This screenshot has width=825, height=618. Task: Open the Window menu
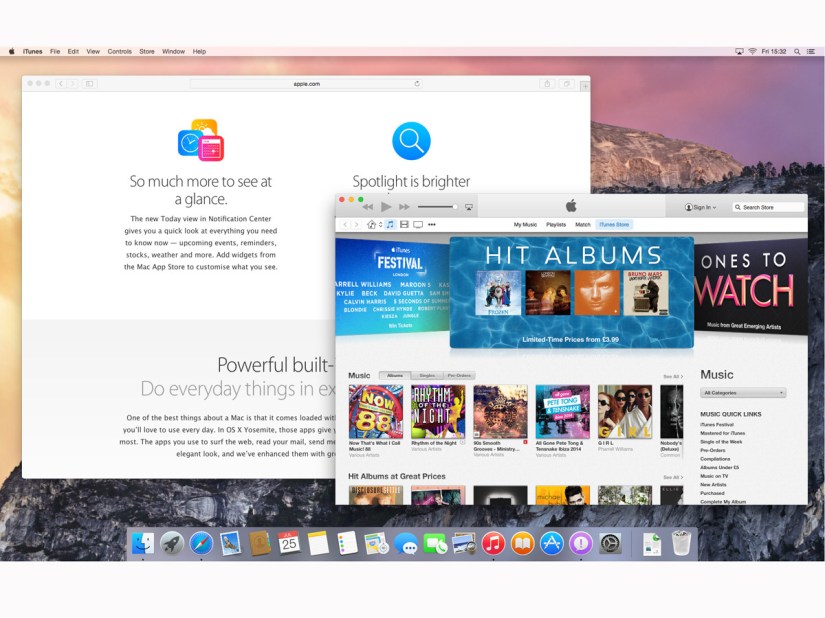click(173, 52)
